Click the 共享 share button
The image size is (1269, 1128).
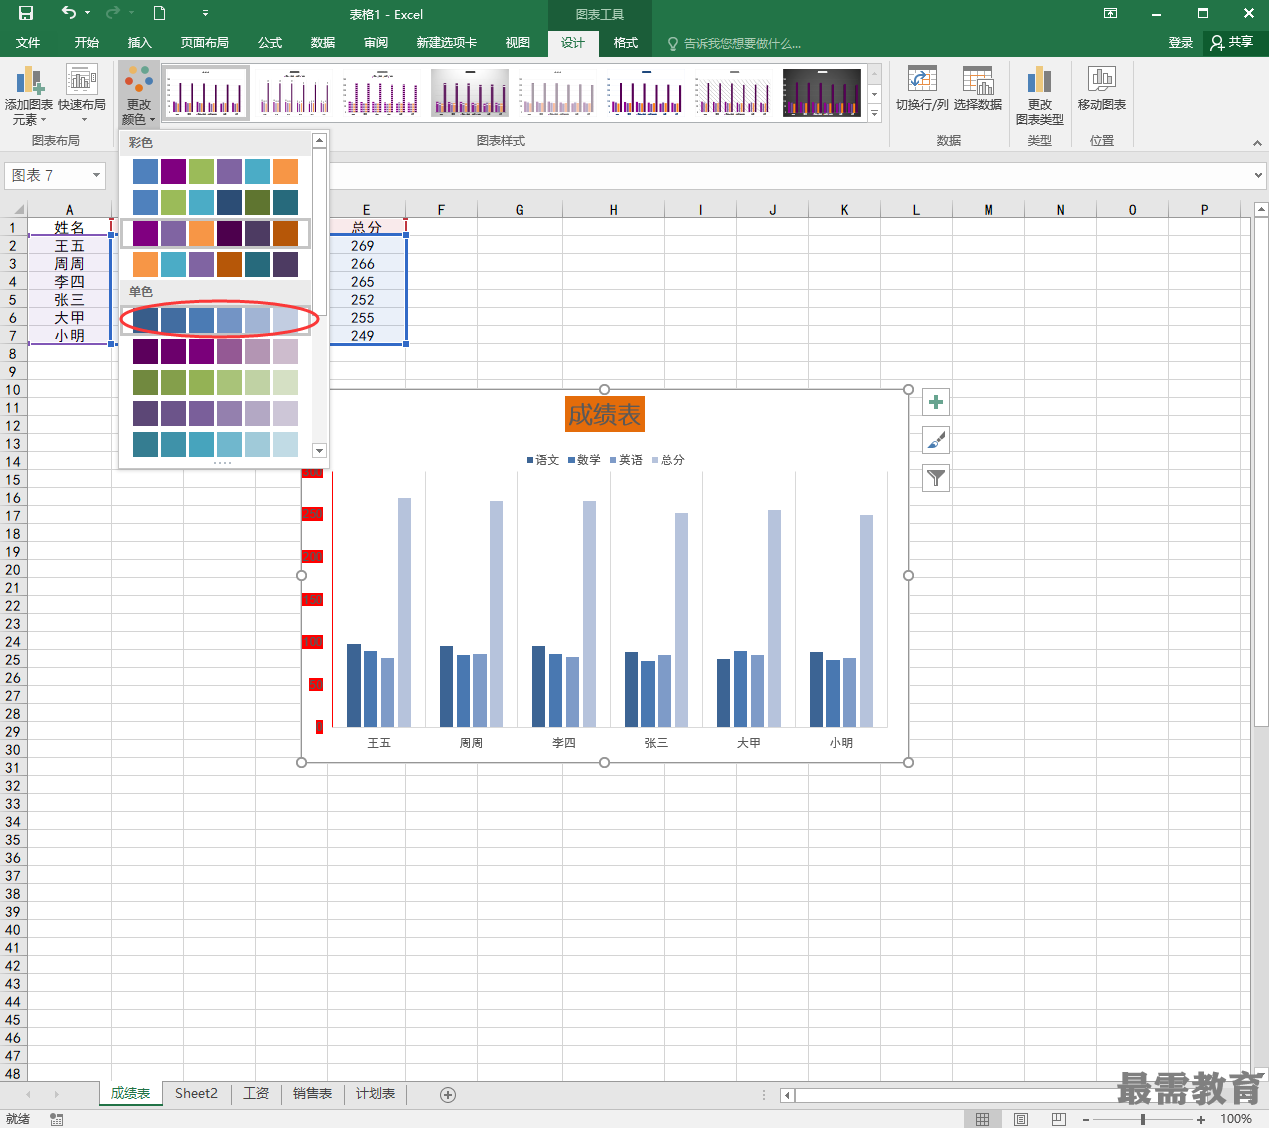(x=1232, y=43)
